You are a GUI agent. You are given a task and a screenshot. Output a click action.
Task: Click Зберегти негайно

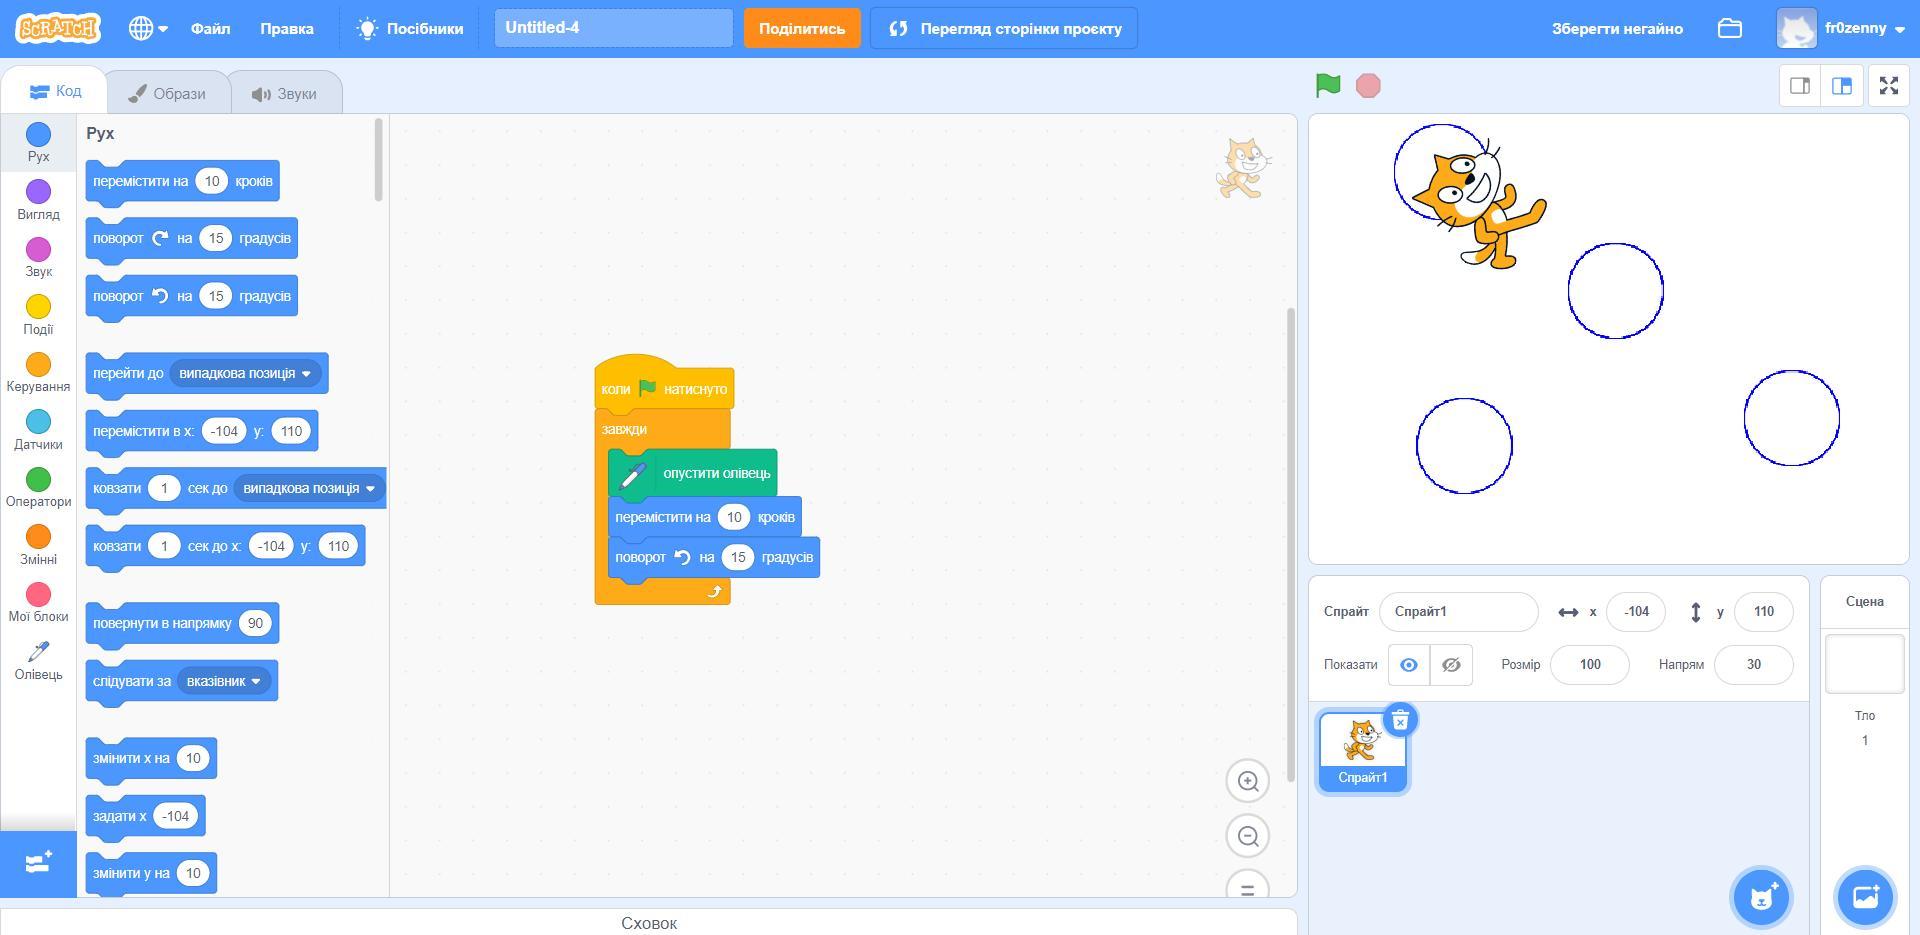point(1617,28)
